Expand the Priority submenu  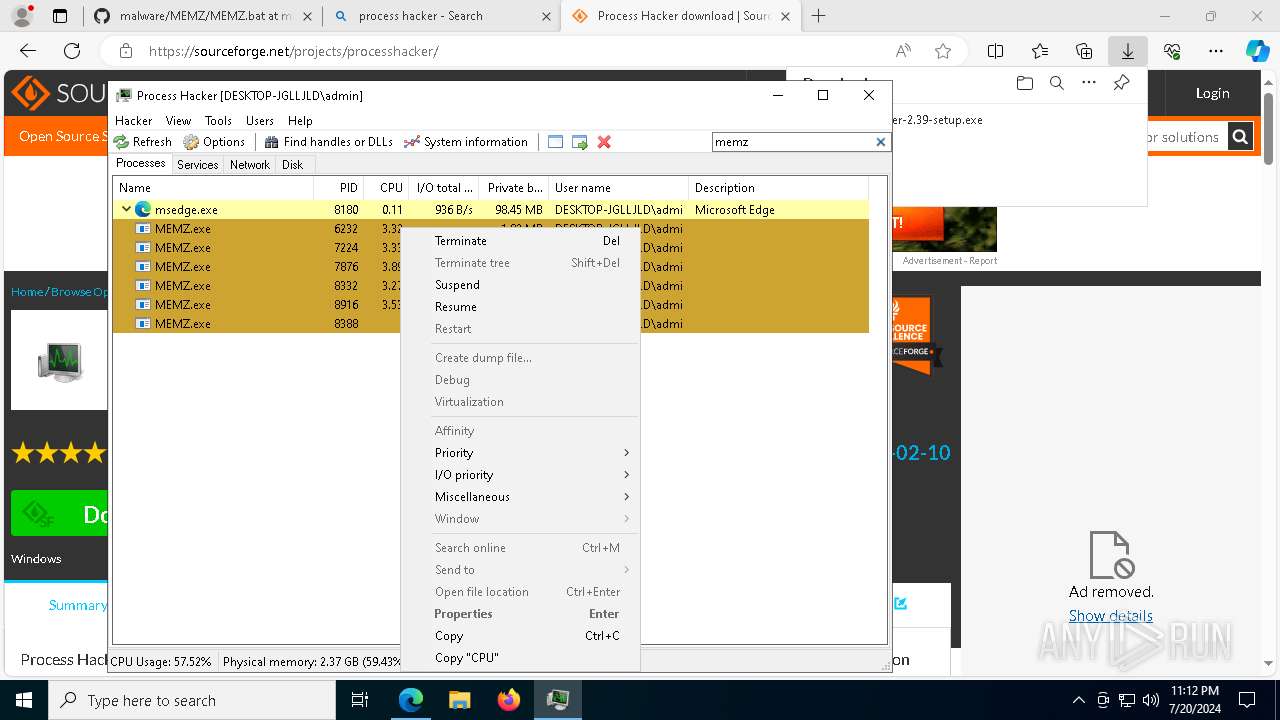519,453
